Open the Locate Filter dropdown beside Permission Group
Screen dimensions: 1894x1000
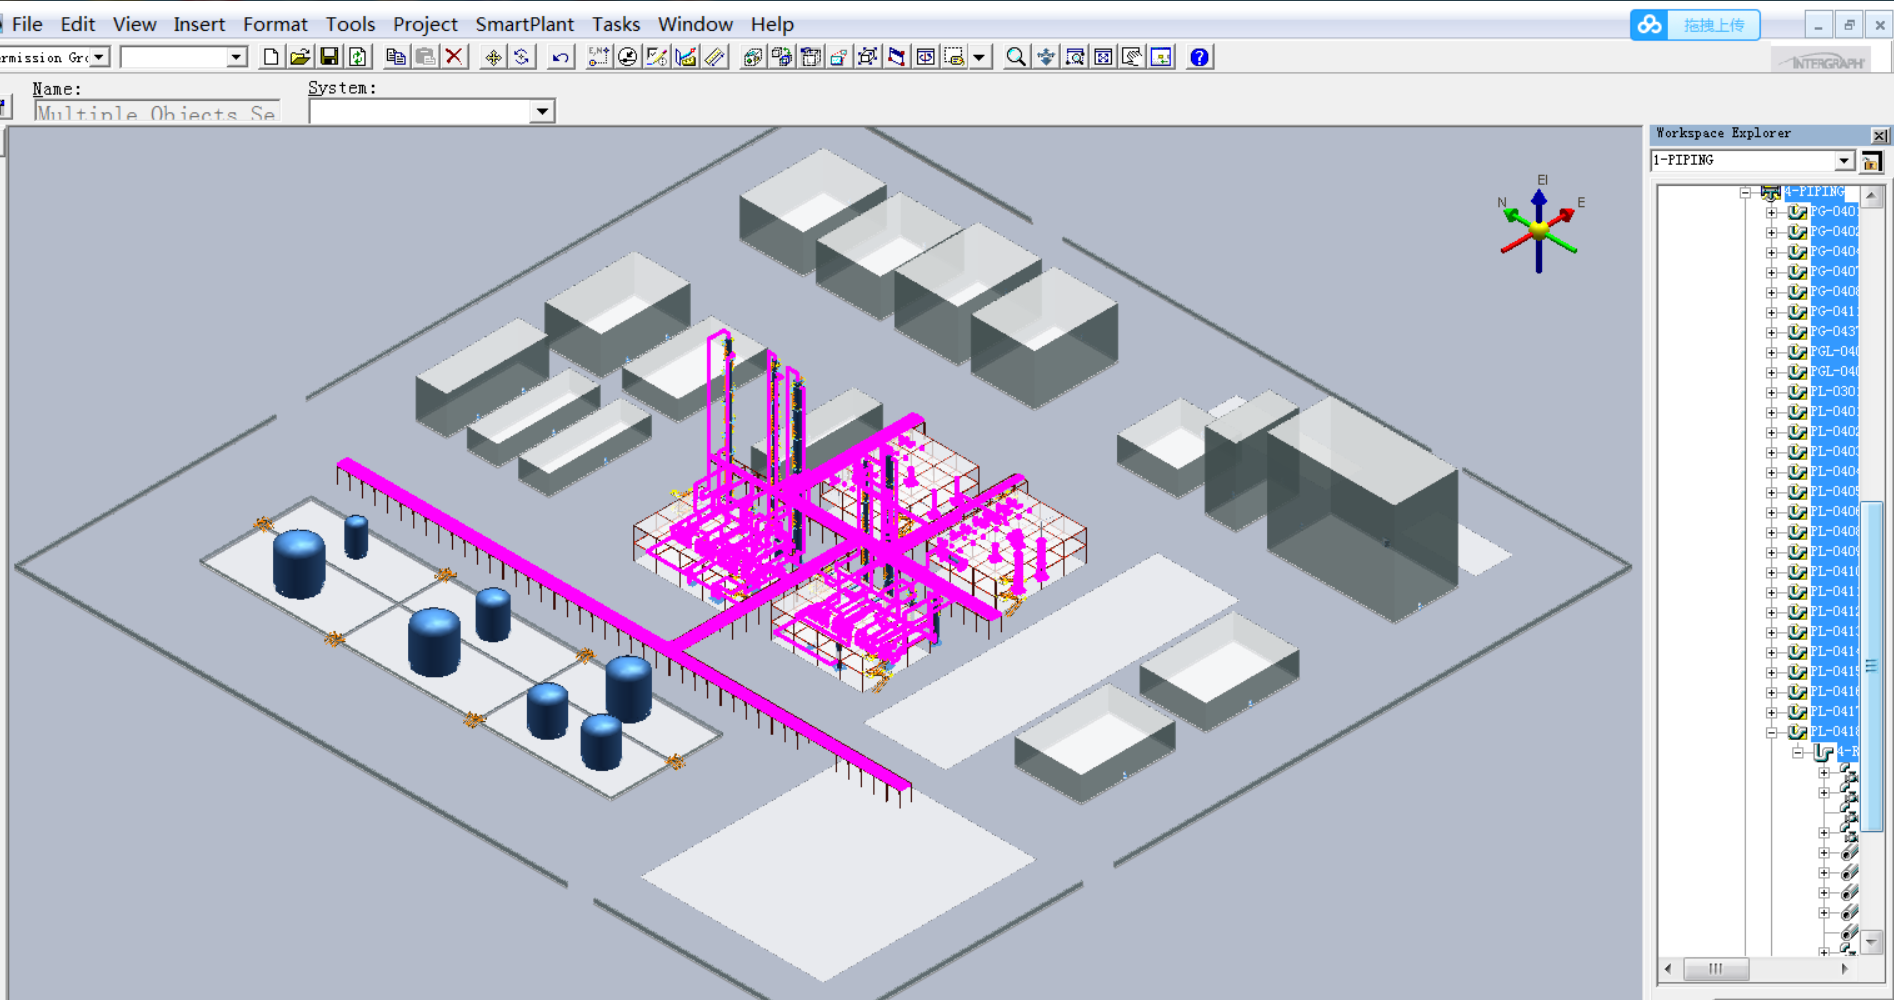pos(236,58)
